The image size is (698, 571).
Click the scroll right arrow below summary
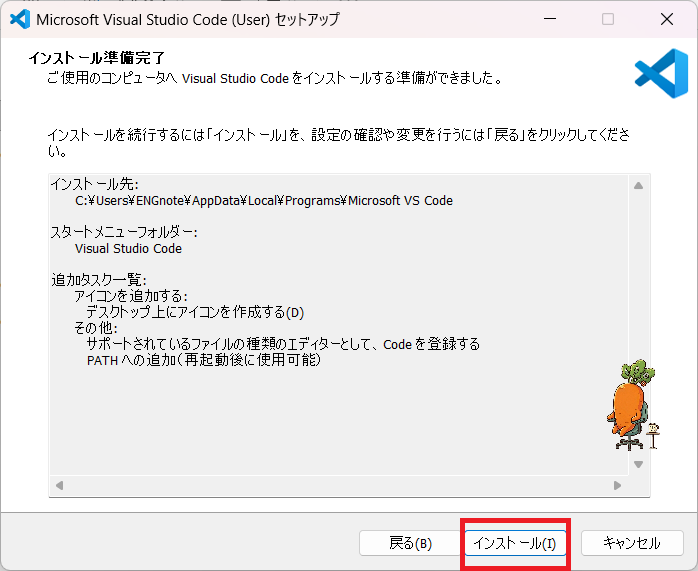617,485
